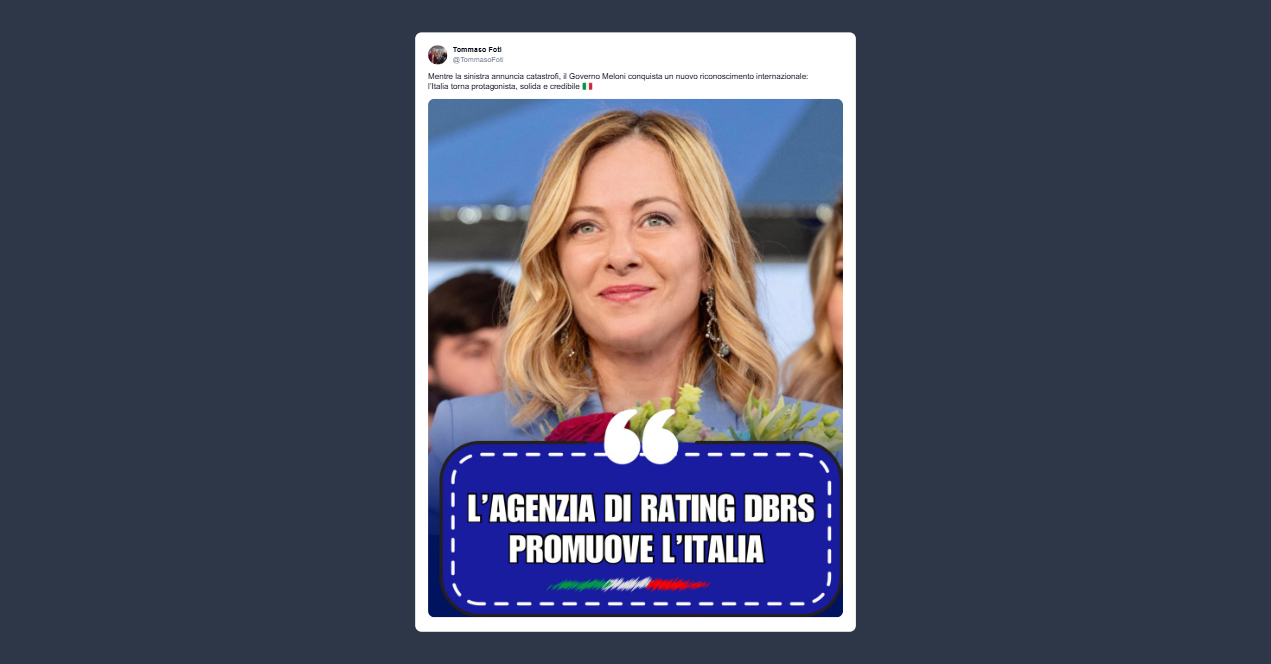
Task: Click the white quotation marks icon
Action: coord(642,436)
